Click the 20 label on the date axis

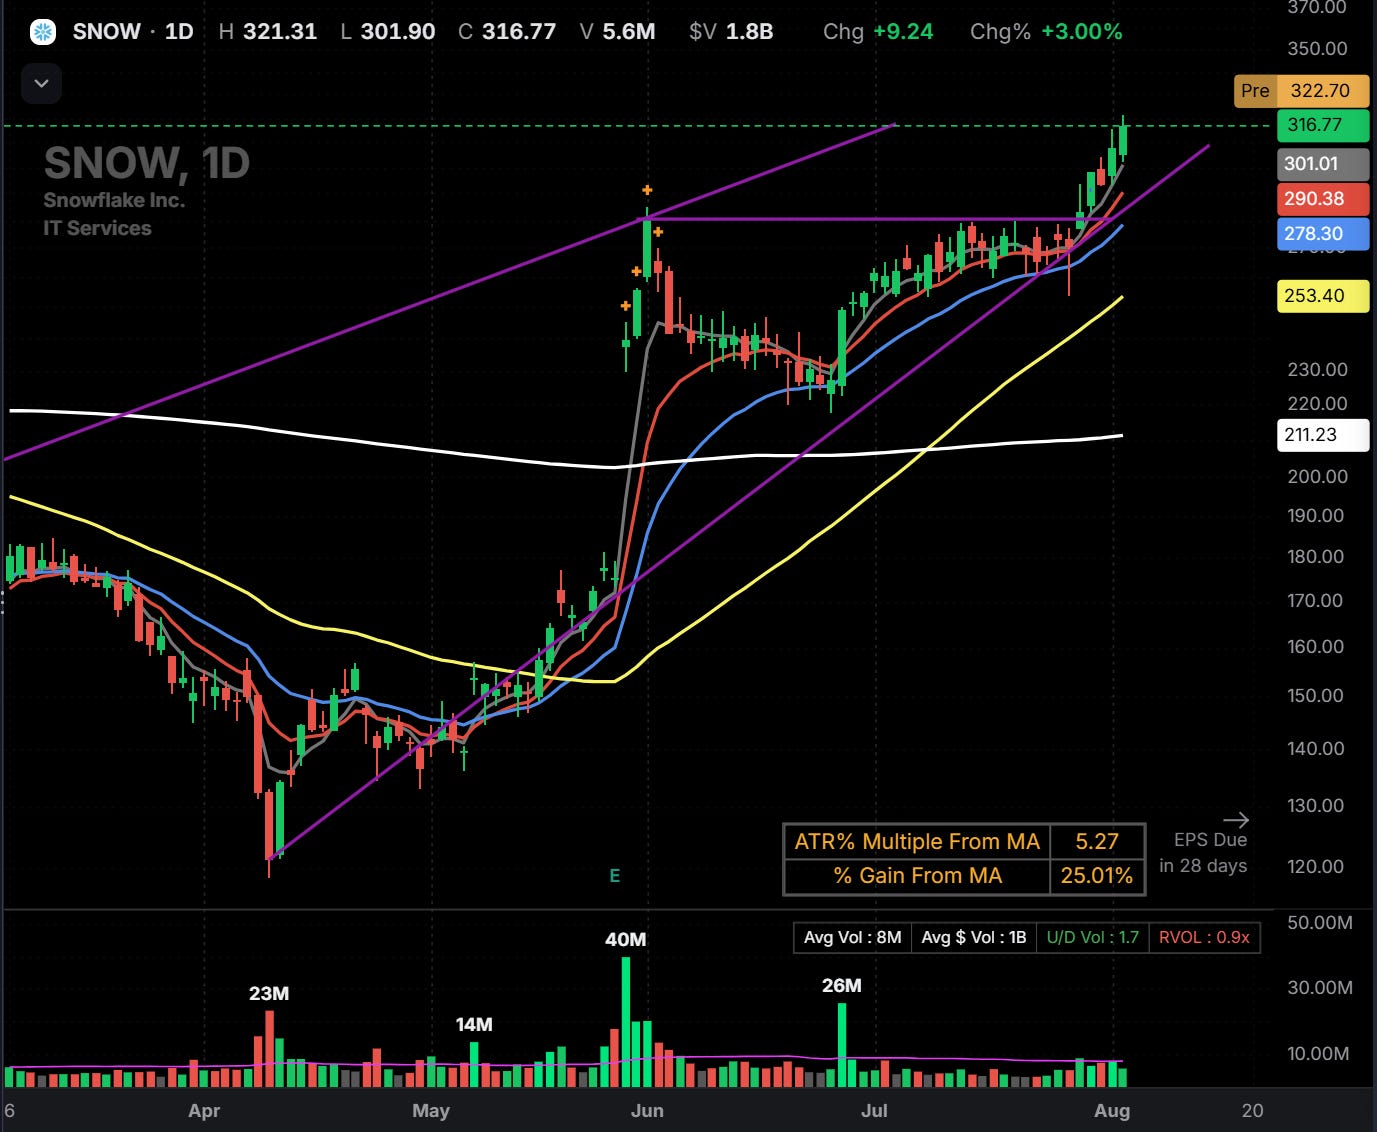pos(1252,1111)
